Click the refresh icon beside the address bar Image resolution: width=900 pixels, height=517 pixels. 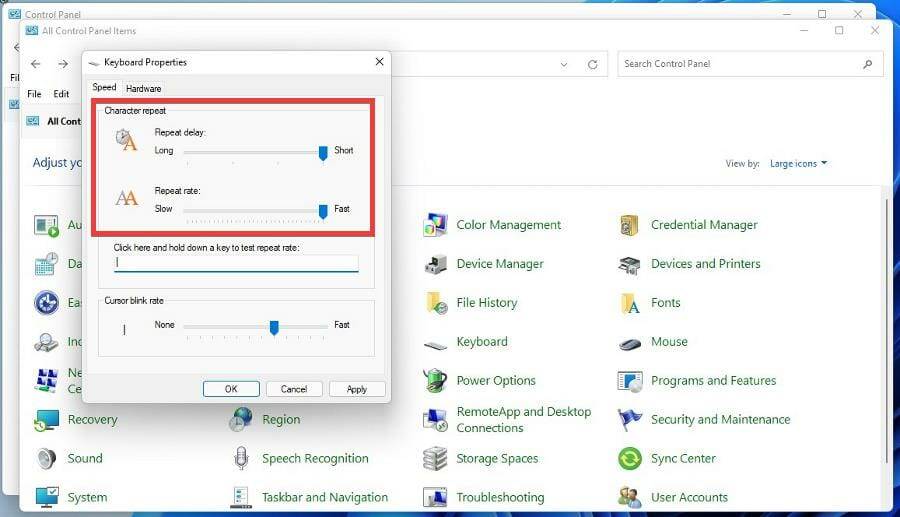tap(593, 64)
